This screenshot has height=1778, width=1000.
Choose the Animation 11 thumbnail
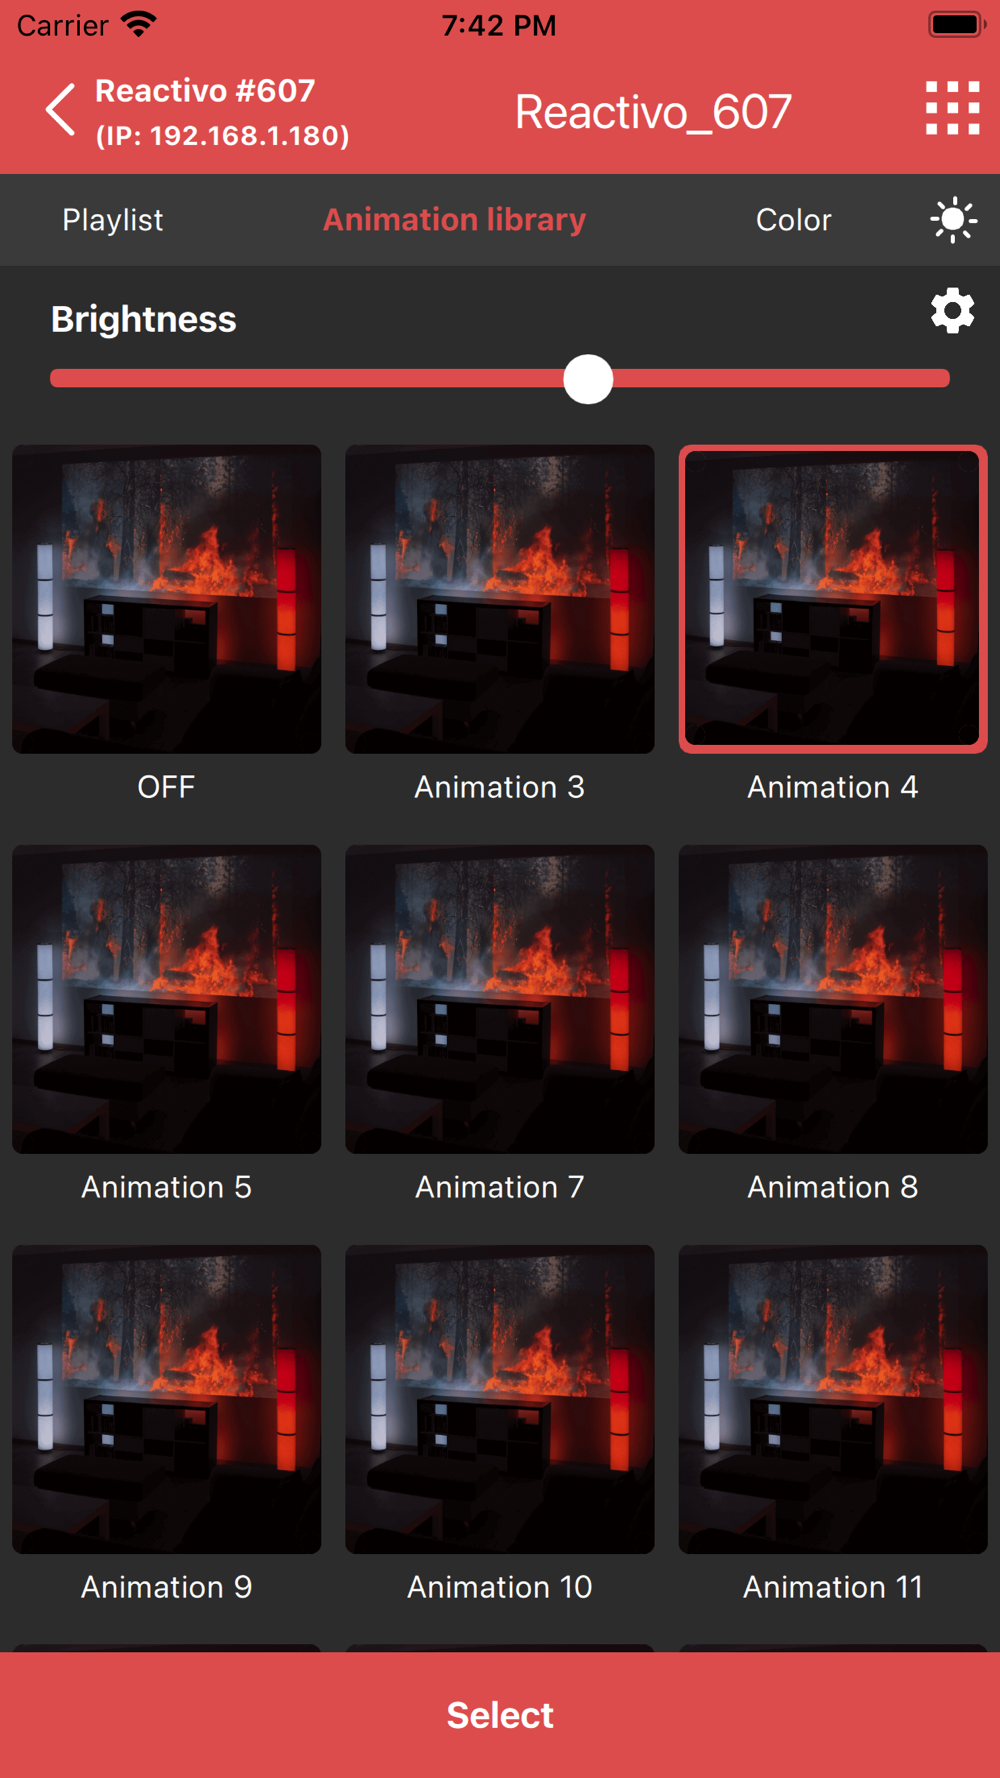coord(833,1399)
